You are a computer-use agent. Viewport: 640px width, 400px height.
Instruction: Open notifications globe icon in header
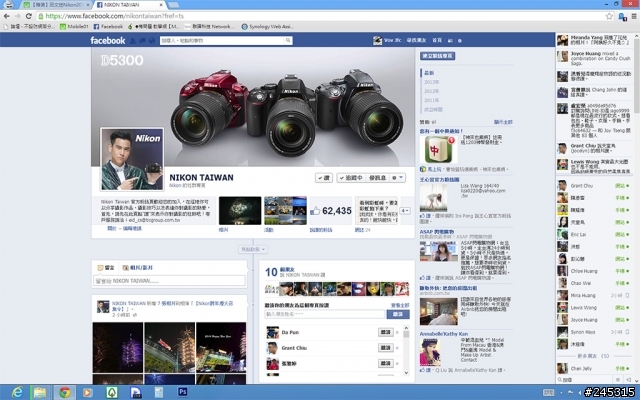(x=152, y=40)
